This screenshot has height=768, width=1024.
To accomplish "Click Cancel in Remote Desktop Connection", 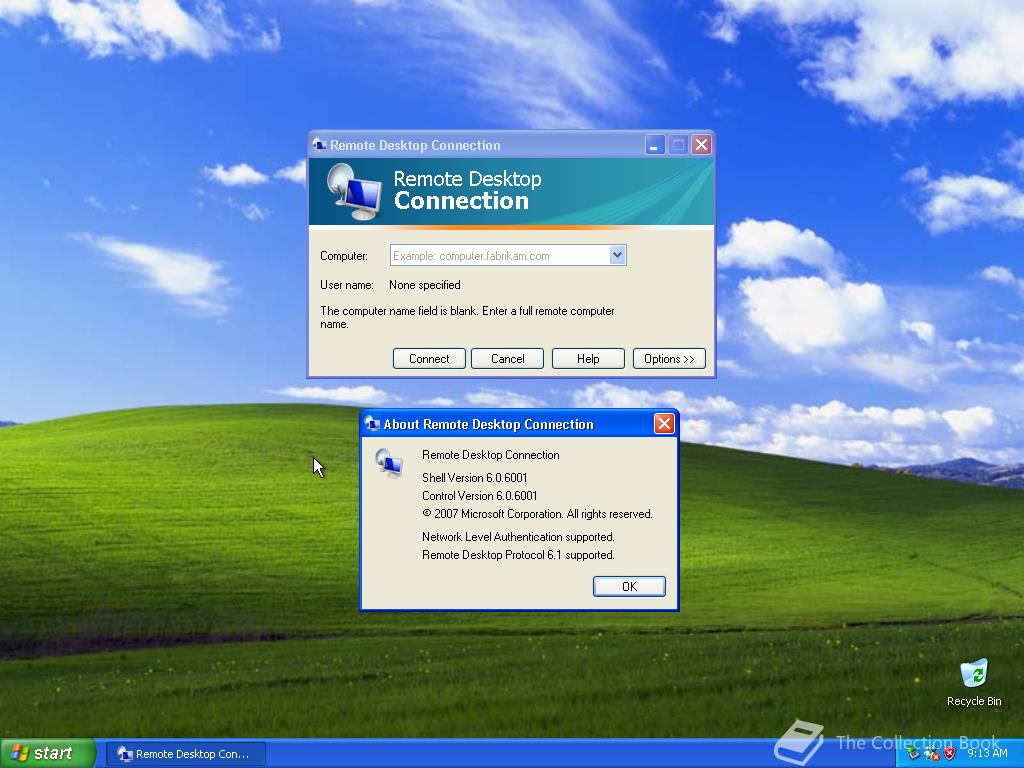I will point(507,359).
